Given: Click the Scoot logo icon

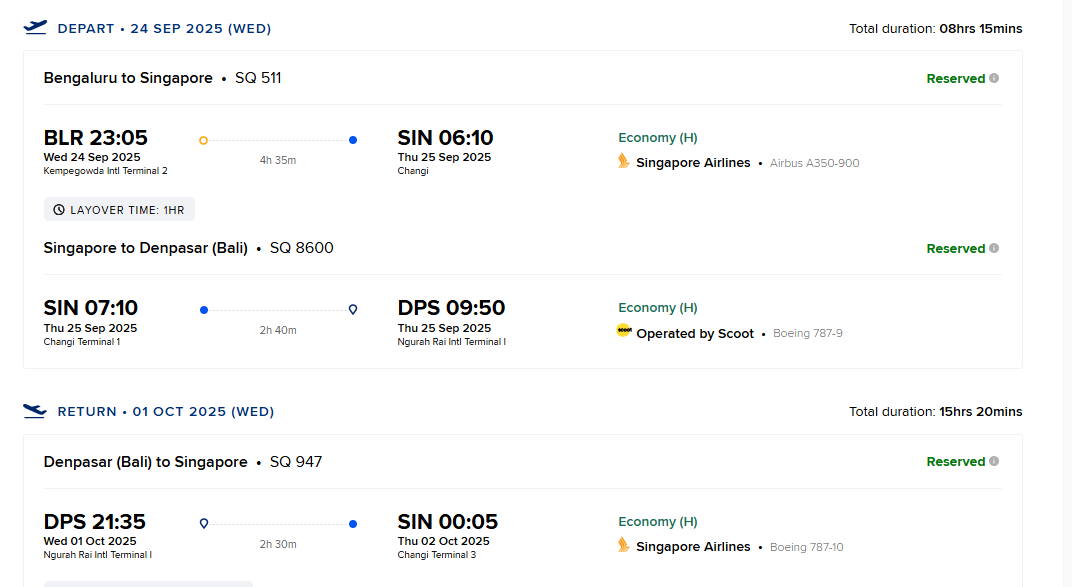Looking at the screenshot, I should [x=624, y=331].
